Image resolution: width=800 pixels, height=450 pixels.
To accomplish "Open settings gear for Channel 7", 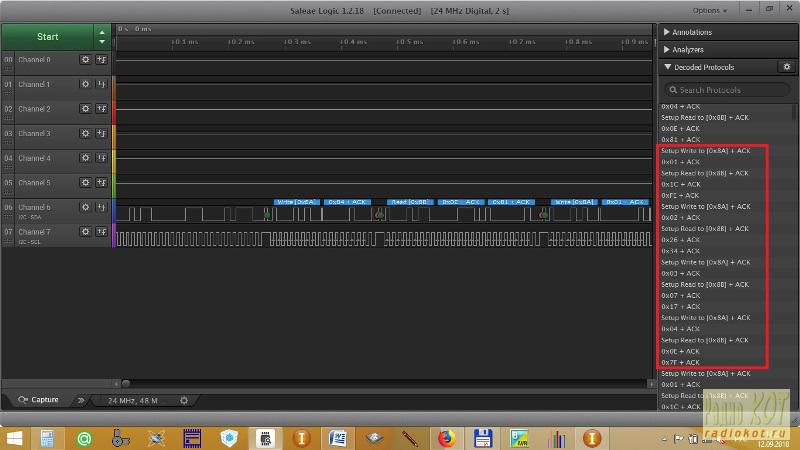I will coord(85,232).
